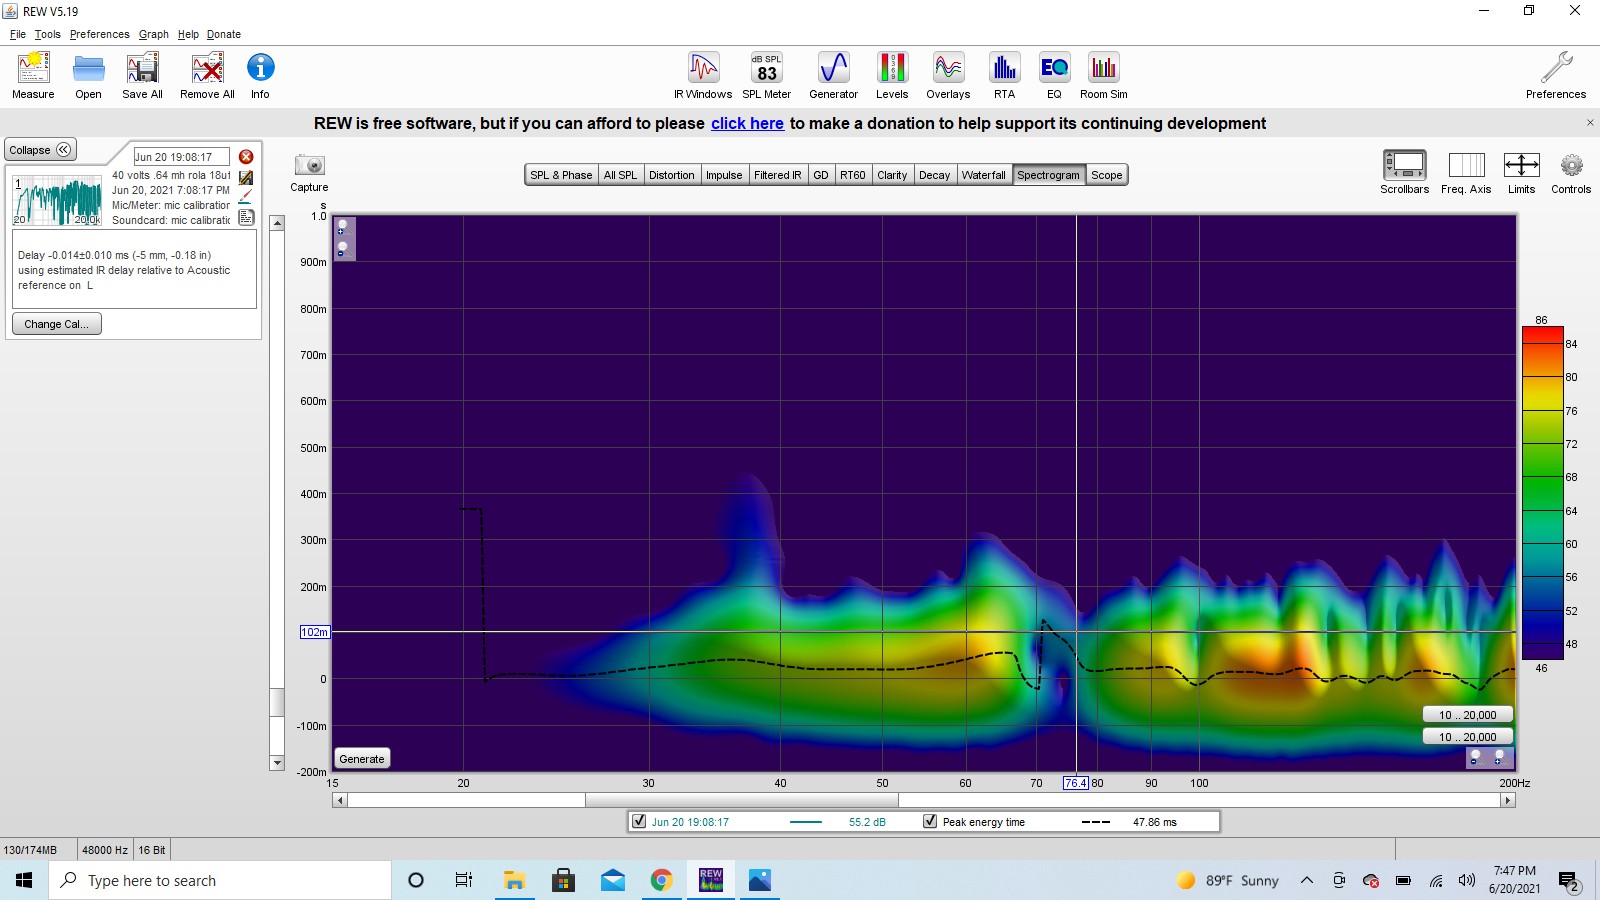Click the trace color pencil icon
Viewport: 1600px width, 900px height.
click(246, 197)
